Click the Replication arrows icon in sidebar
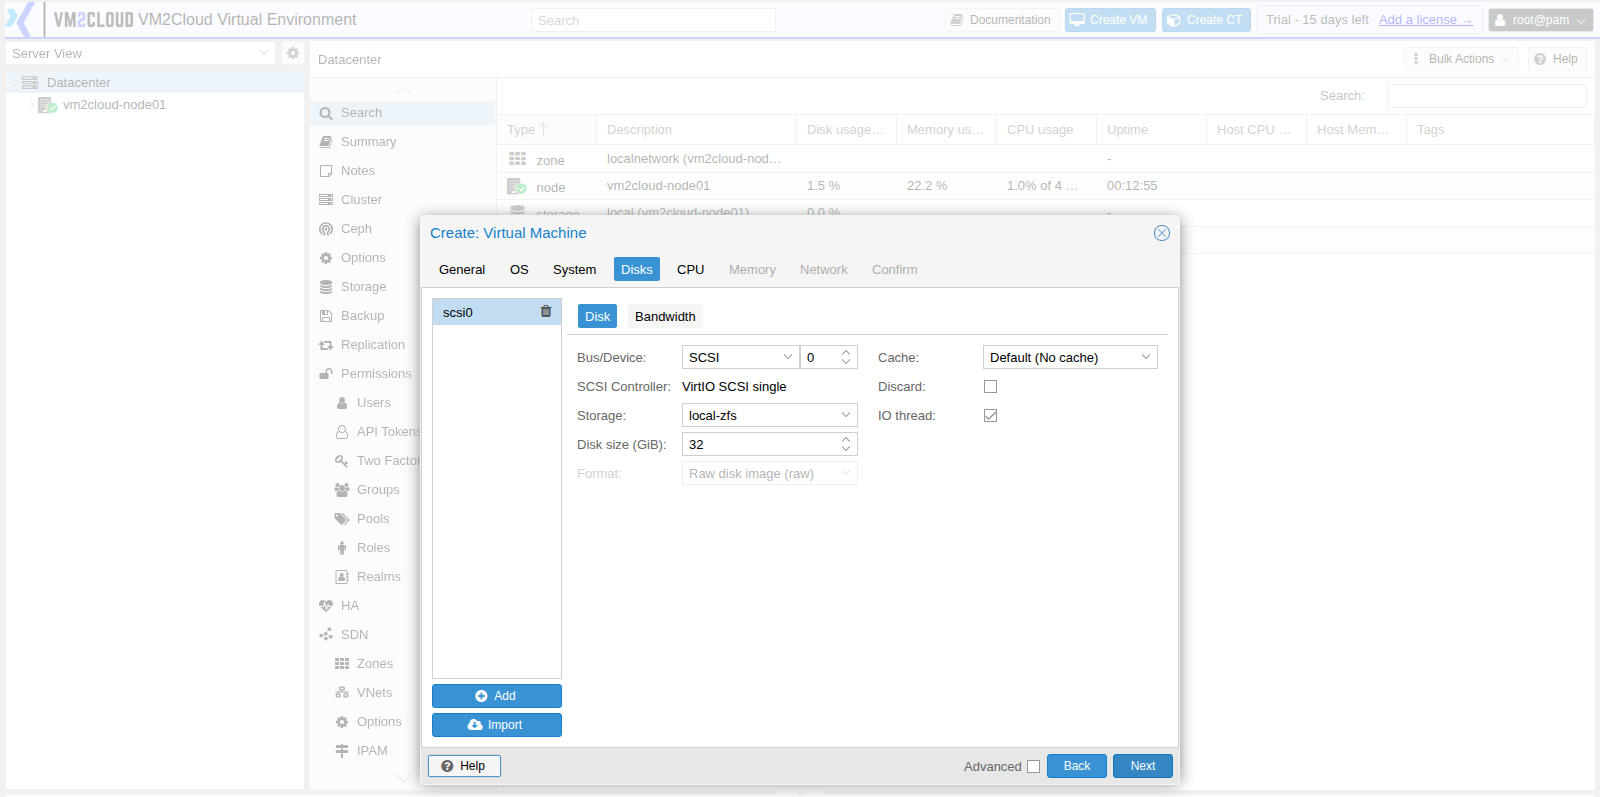This screenshot has width=1600, height=797. pyautogui.click(x=326, y=345)
